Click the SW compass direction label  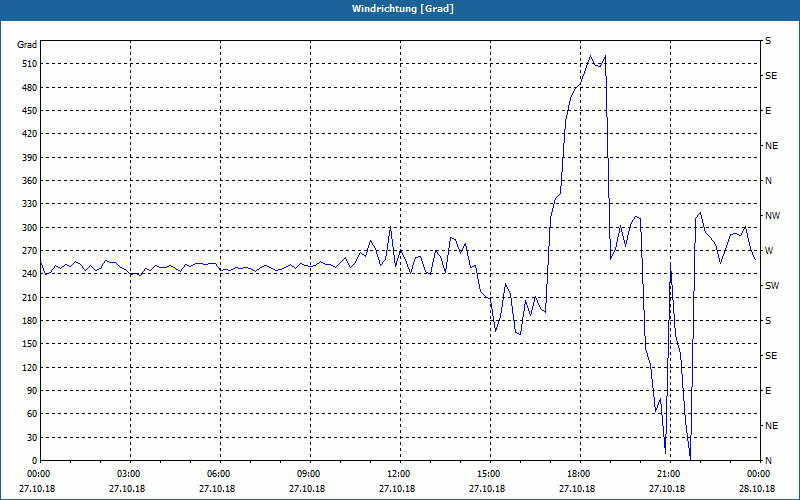pyautogui.click(x=772, y=286)
